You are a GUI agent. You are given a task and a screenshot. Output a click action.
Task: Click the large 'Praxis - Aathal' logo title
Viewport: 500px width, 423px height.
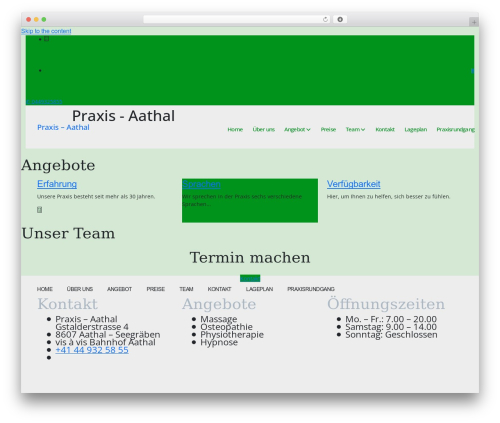tap(123, 116)
